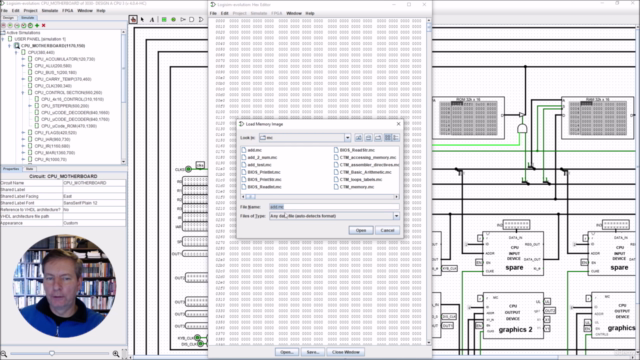Select the BIOS_PrintStr.mc file

pyautogui.click(x=261, y=180)
